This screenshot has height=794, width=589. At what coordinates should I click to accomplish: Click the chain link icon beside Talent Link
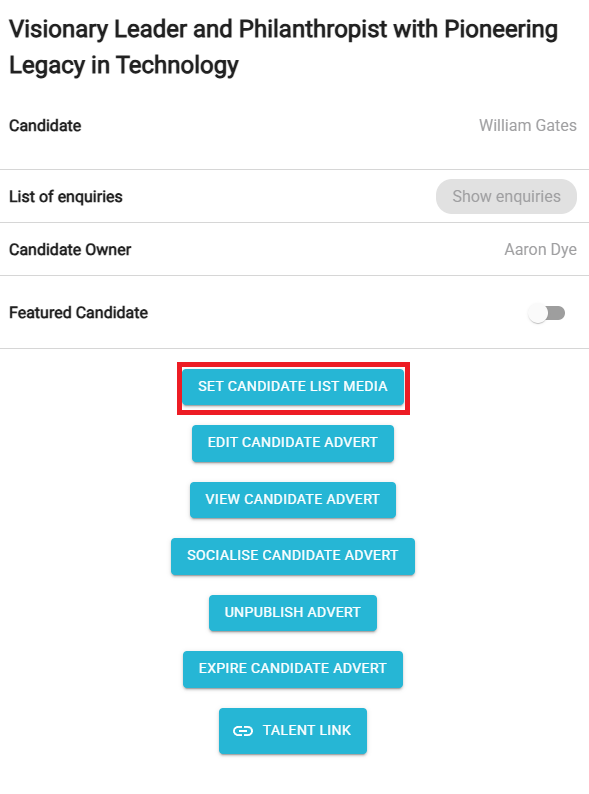pos(243,731)
